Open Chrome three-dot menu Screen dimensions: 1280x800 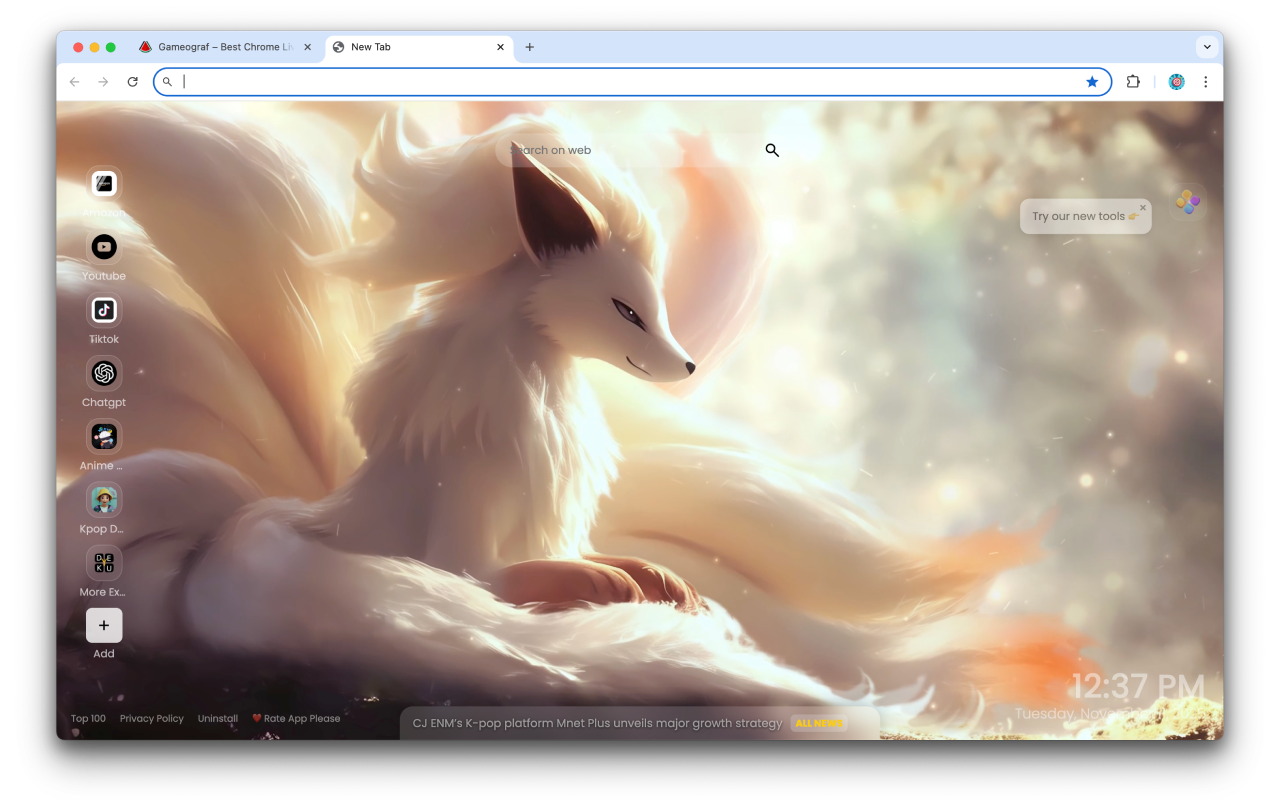1205,82
